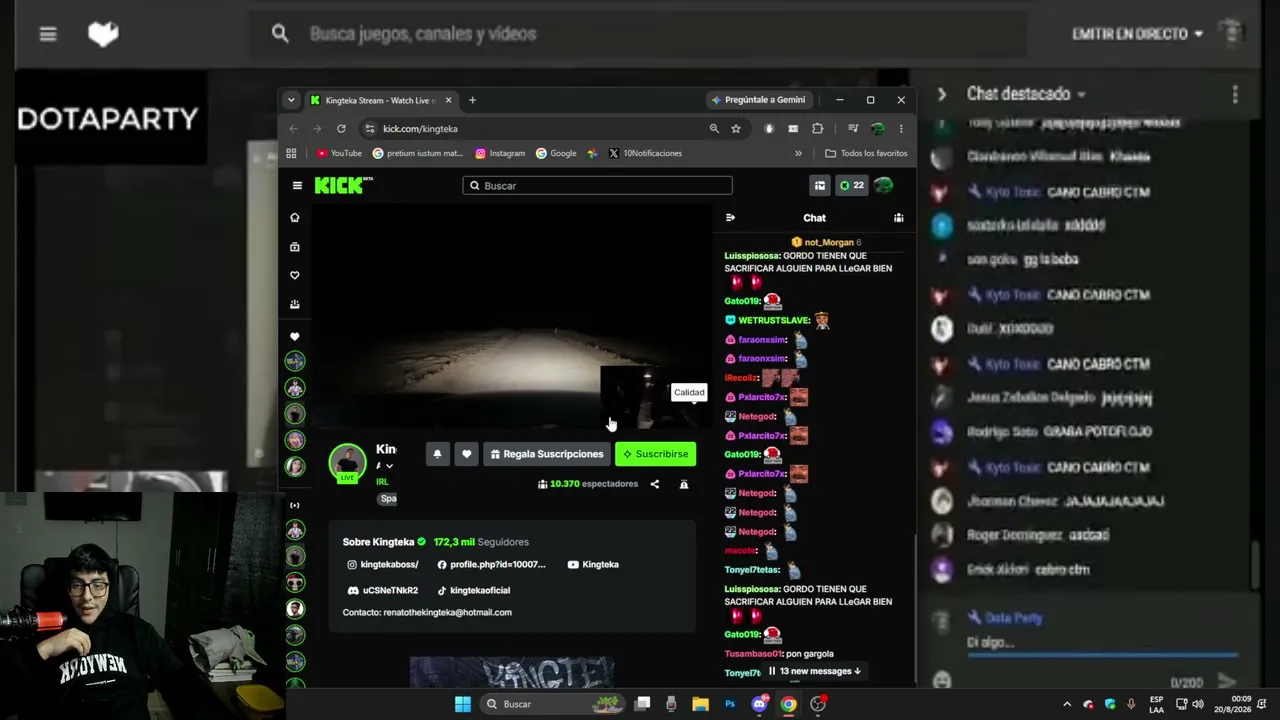This screenshot has width=1280, height=720.
Task: Click the YouTube chat Di algo... input
Action: 1100,643
